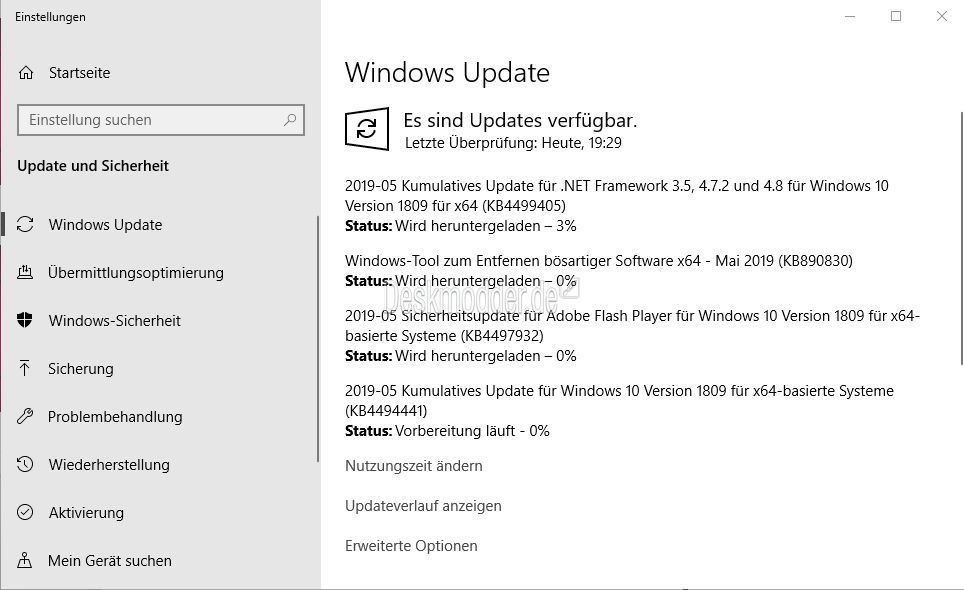Screen dimensions: 964x590
Task: Click the search magnifier icon
Action: 290,119
